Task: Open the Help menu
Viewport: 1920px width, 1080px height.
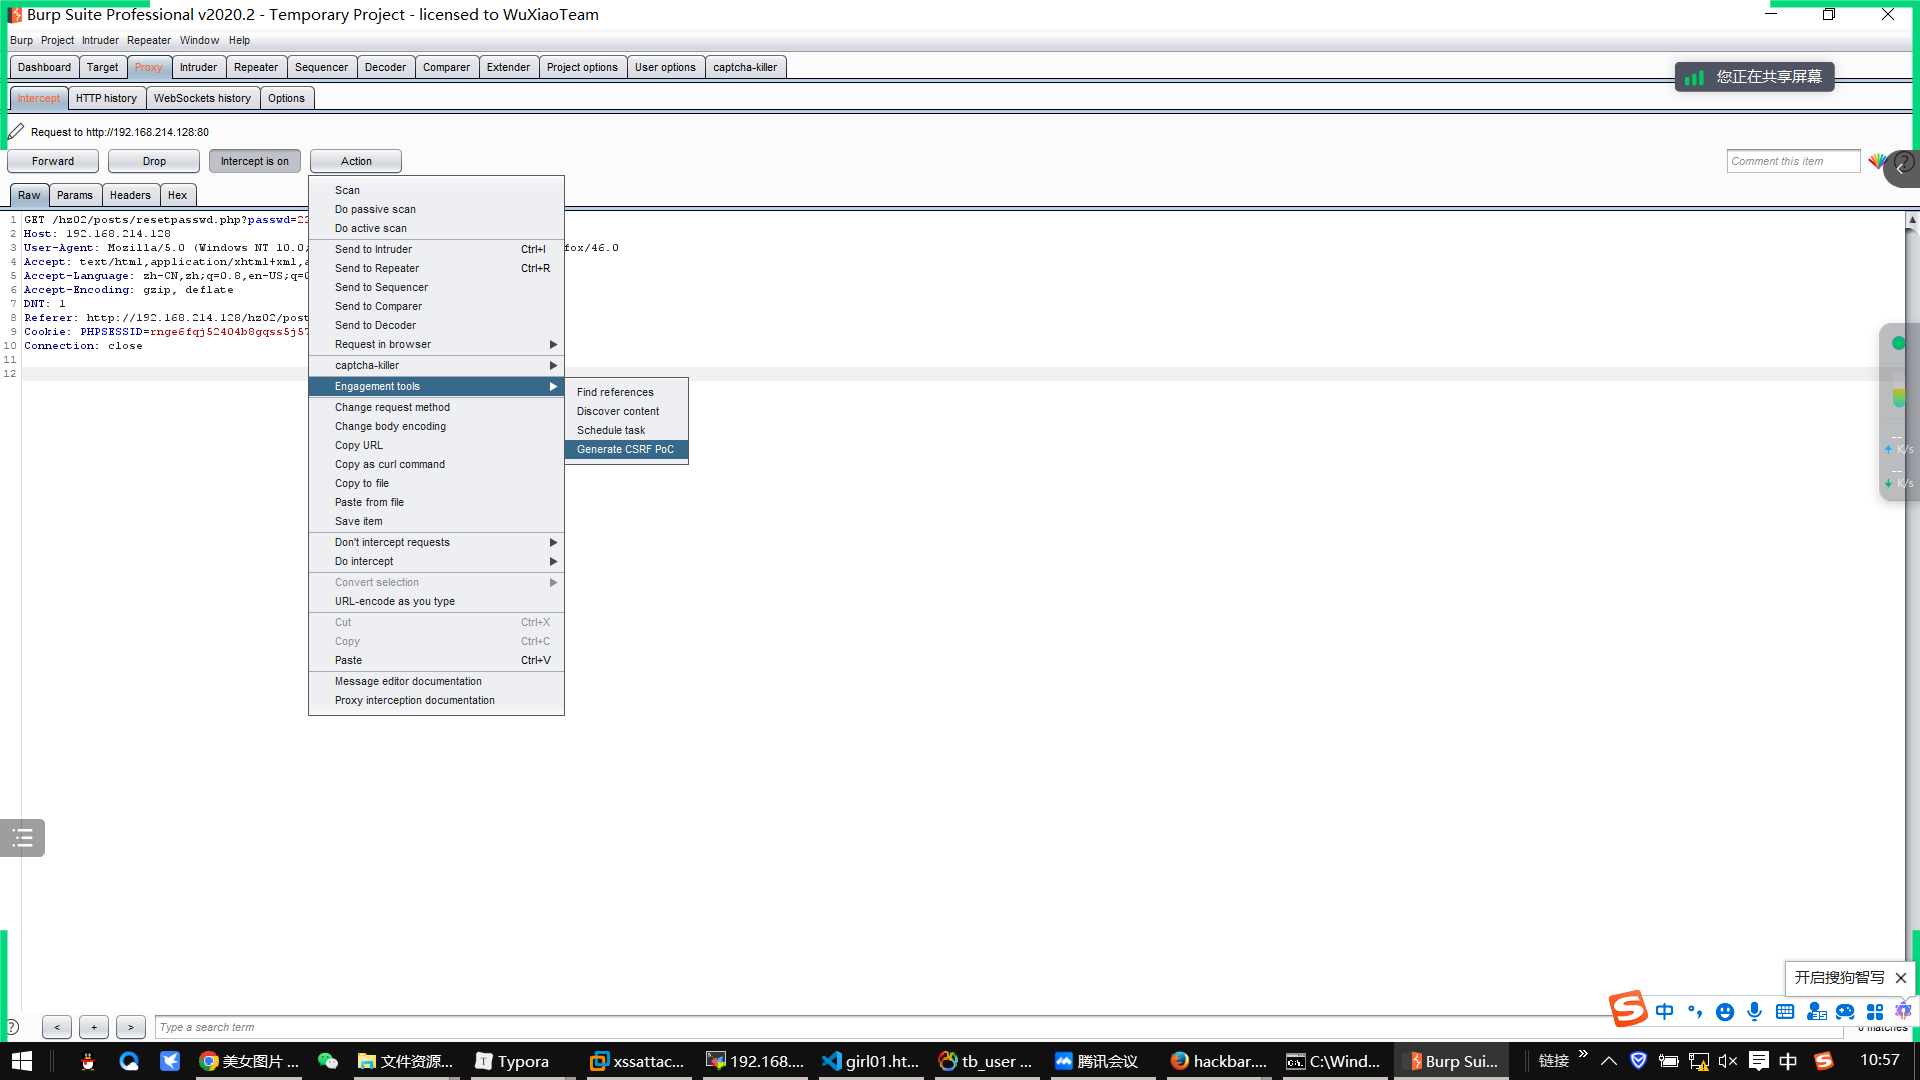Action: 239,40
